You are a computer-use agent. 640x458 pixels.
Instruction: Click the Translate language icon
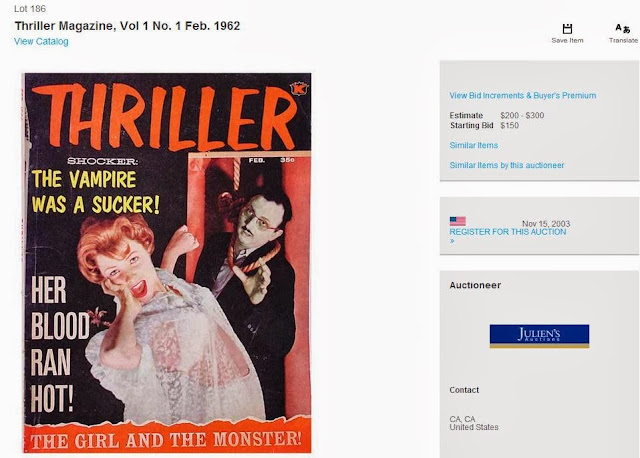tap(623, 28)
